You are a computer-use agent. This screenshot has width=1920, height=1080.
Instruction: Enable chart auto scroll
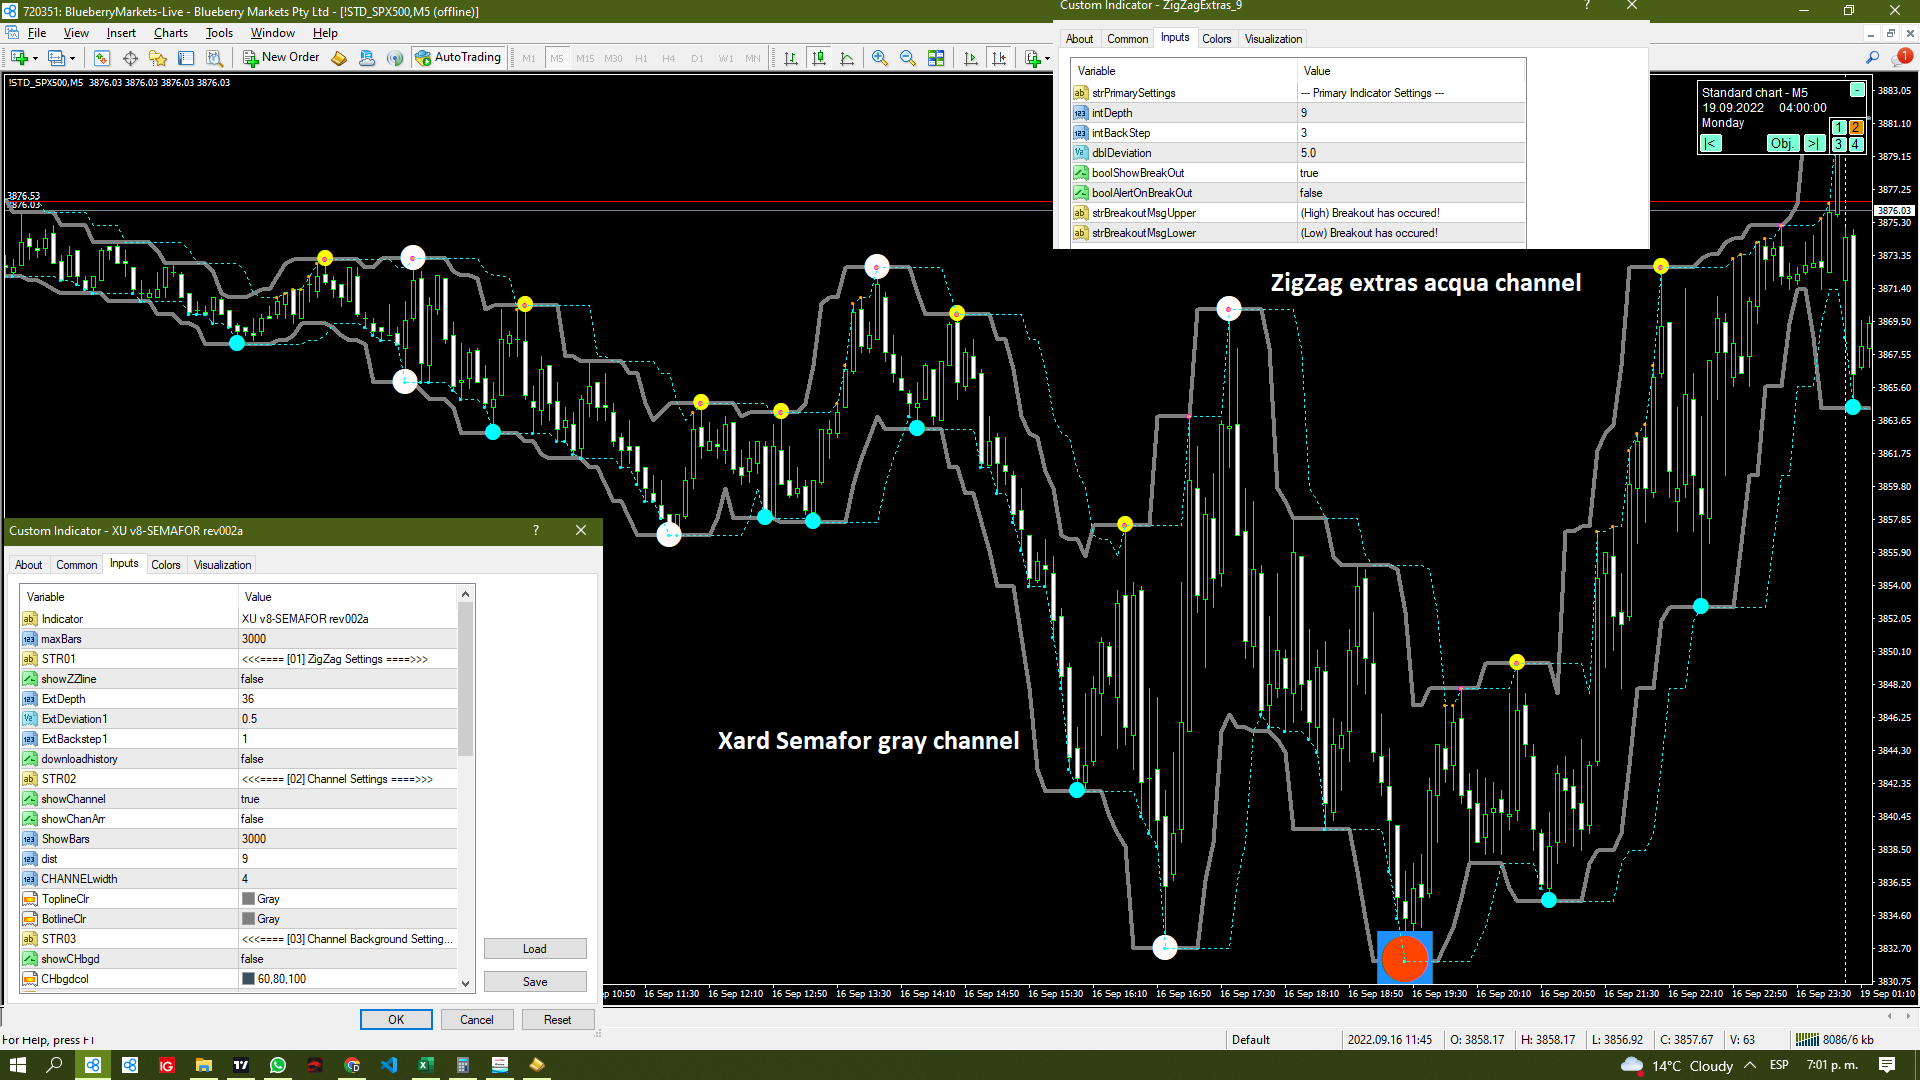(x=970, y=58)
